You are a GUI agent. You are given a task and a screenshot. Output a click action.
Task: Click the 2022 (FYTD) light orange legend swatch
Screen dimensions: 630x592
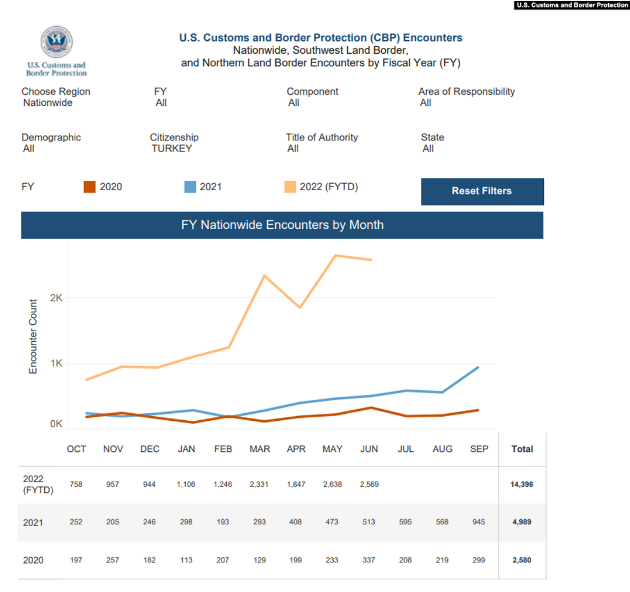tap(290, 187)
